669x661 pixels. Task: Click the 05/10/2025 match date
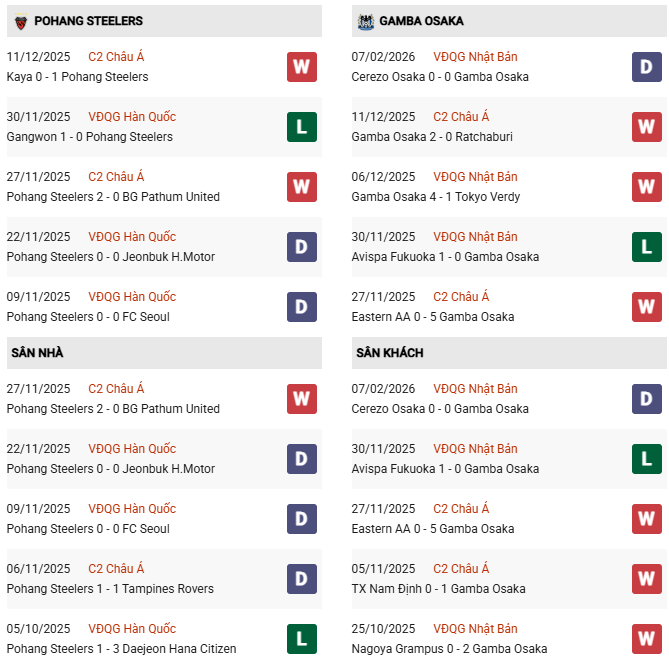click(38, 629)
